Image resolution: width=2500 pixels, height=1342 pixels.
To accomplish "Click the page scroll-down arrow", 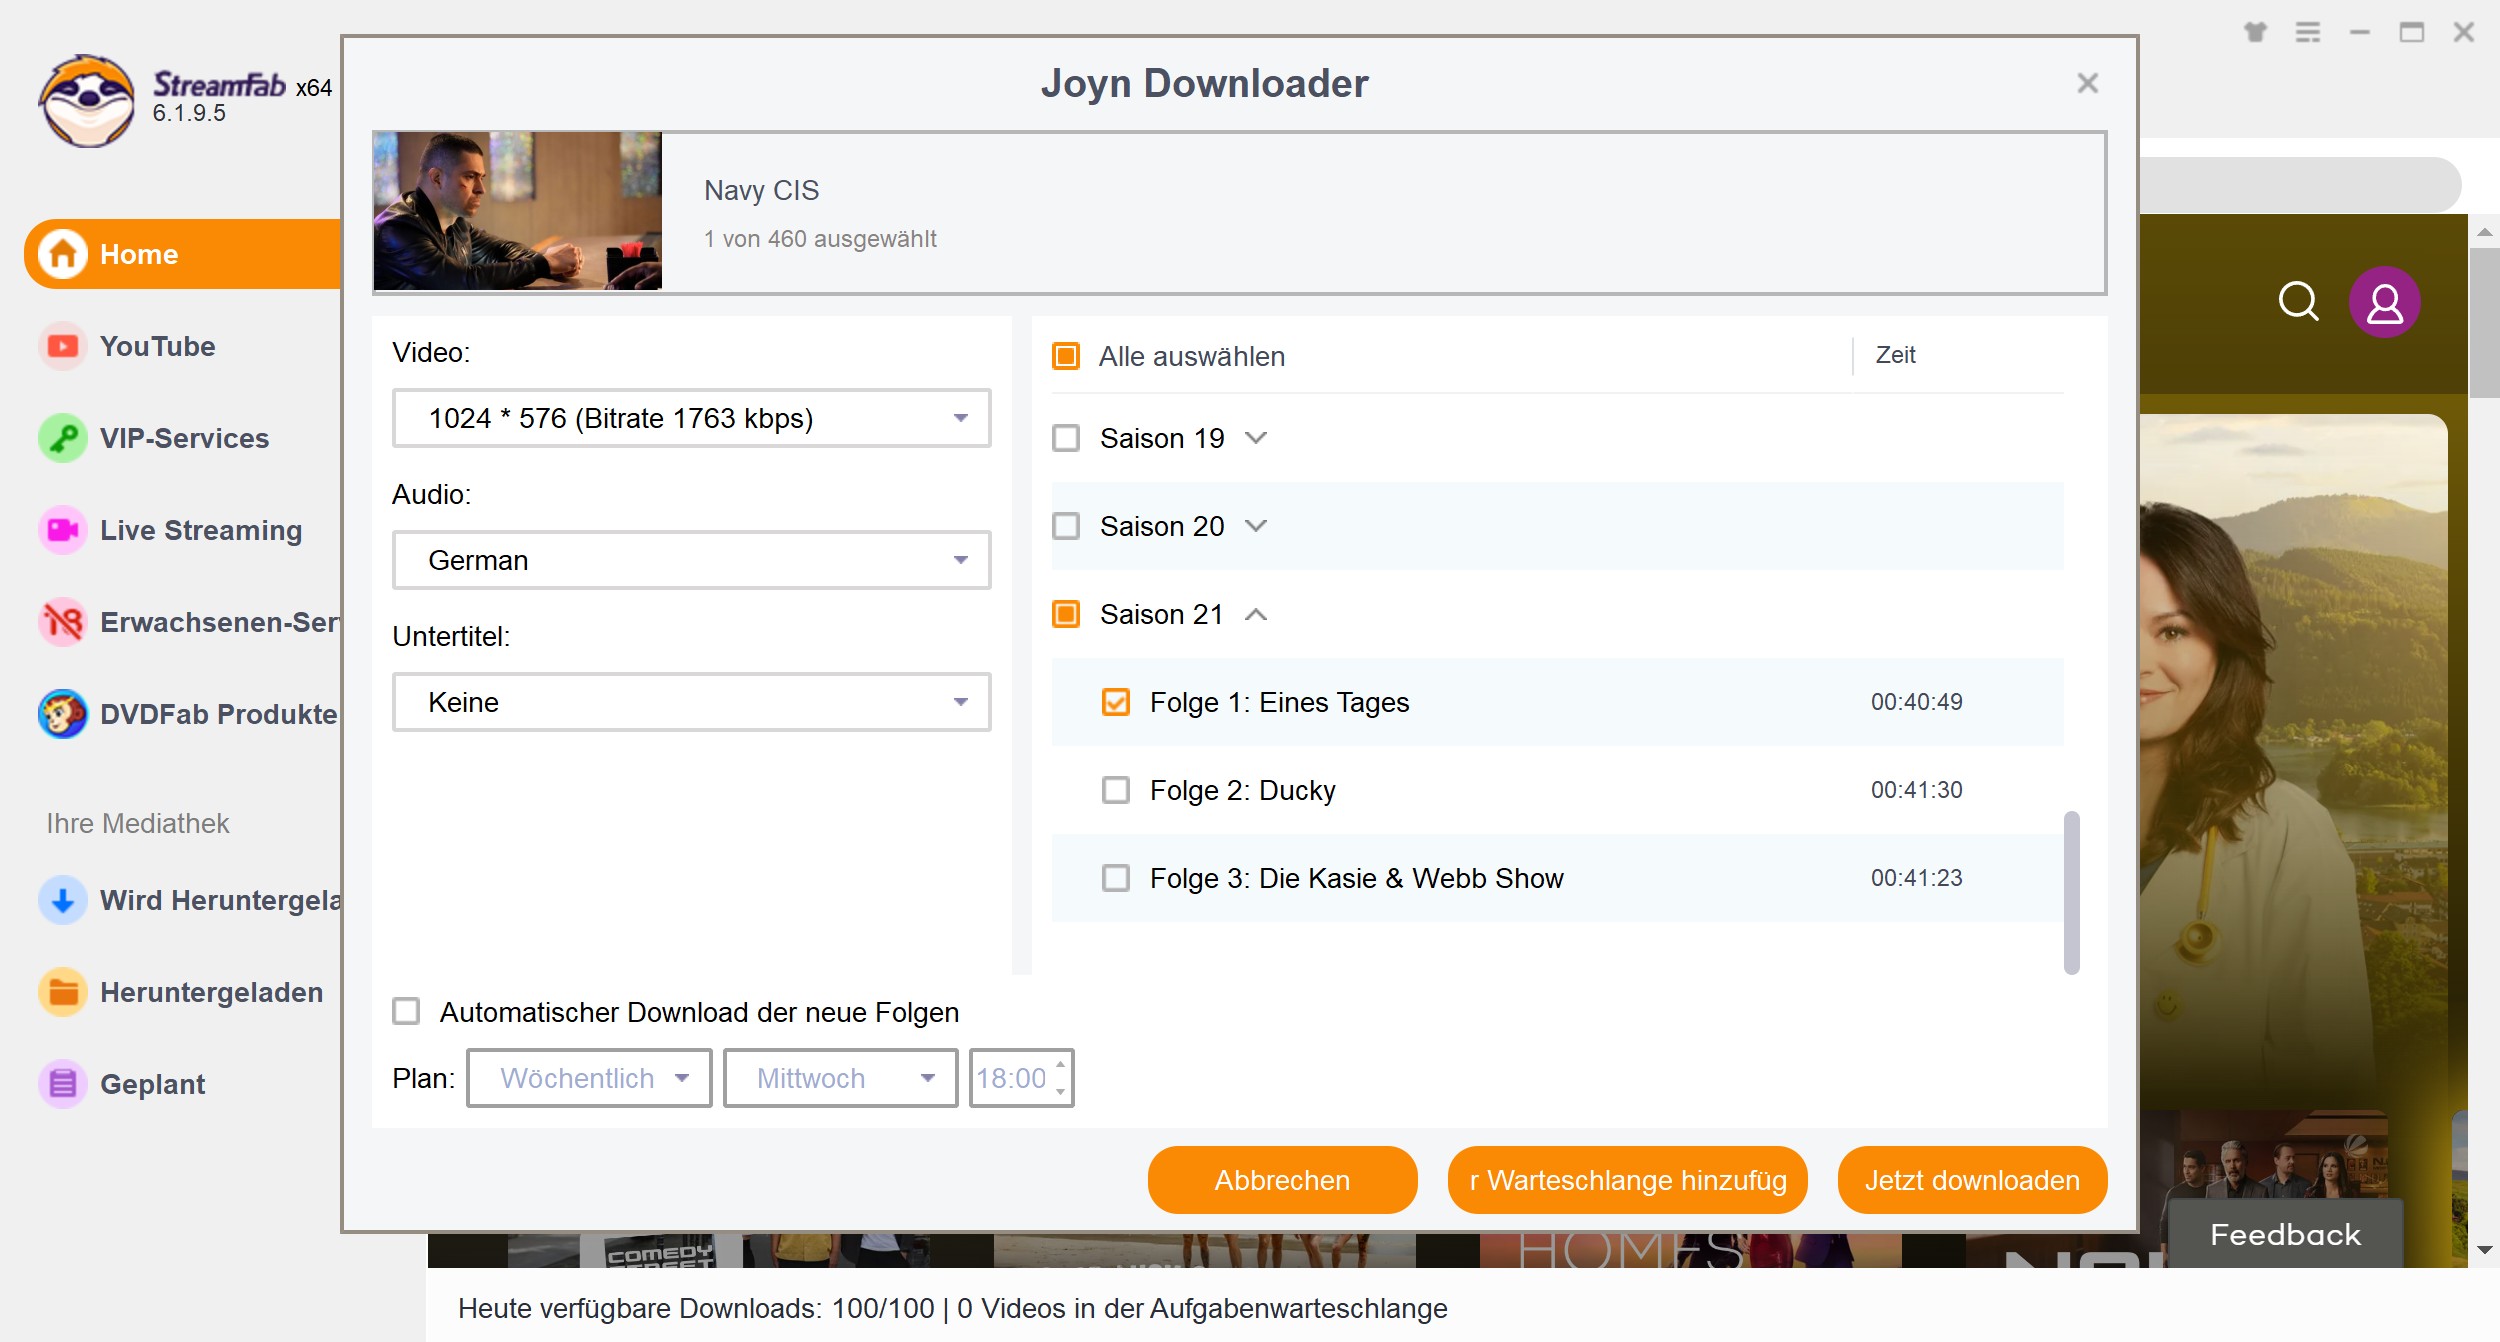I will 2484,1251.
